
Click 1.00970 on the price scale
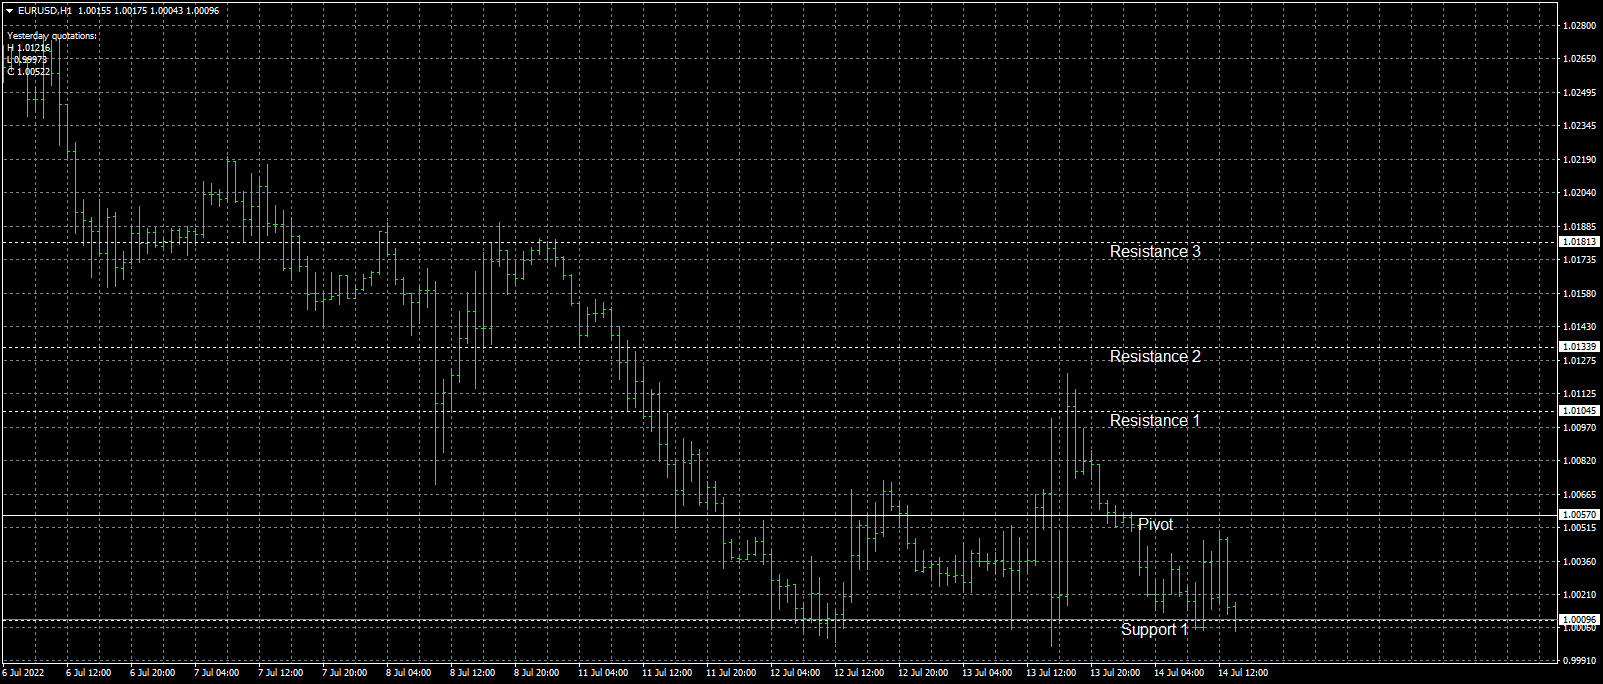pos(1579,428)
